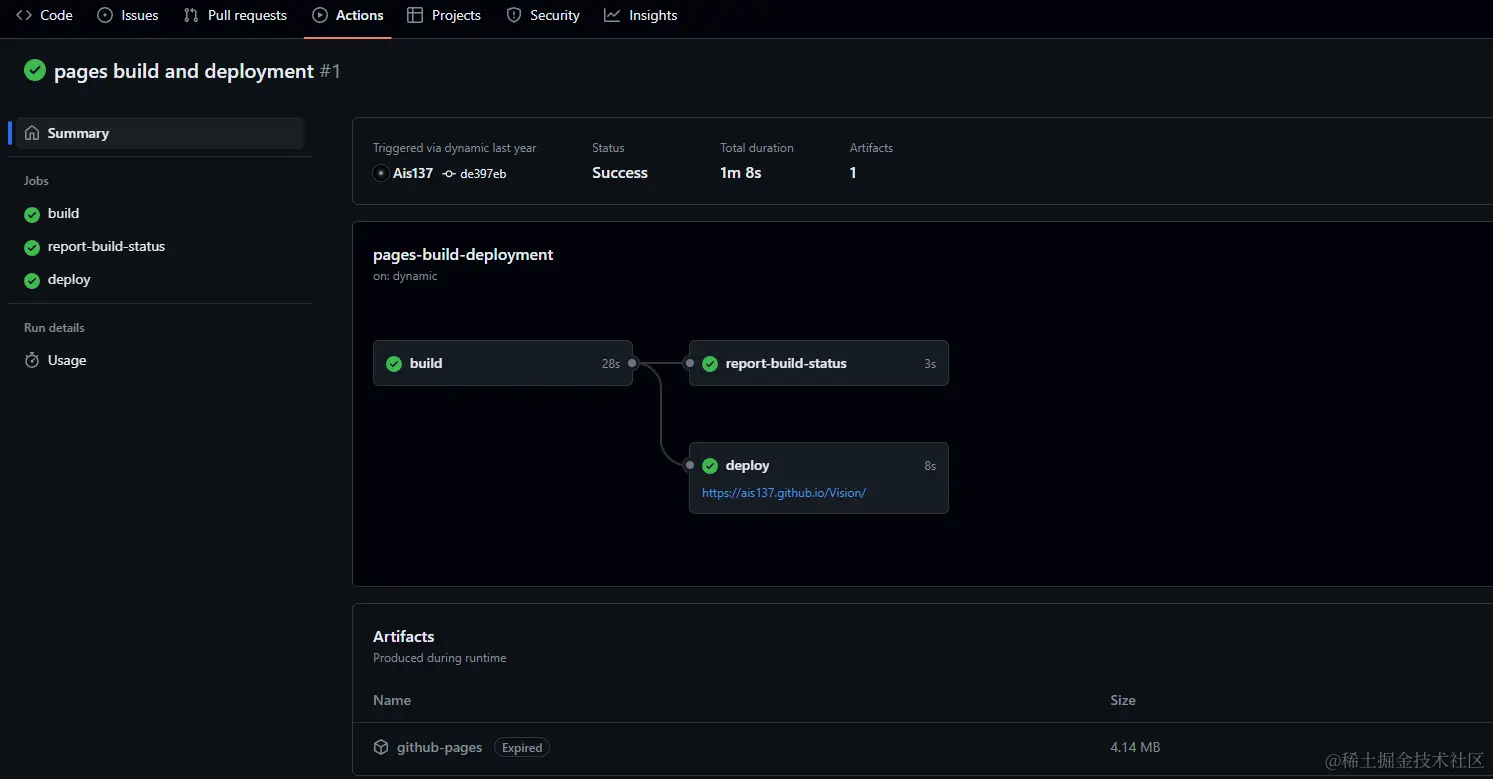Click the check icon beside sidebar report-build-status
This screenshot has width=1493, height=779.
pyautogui.click(x=32, y=247)
